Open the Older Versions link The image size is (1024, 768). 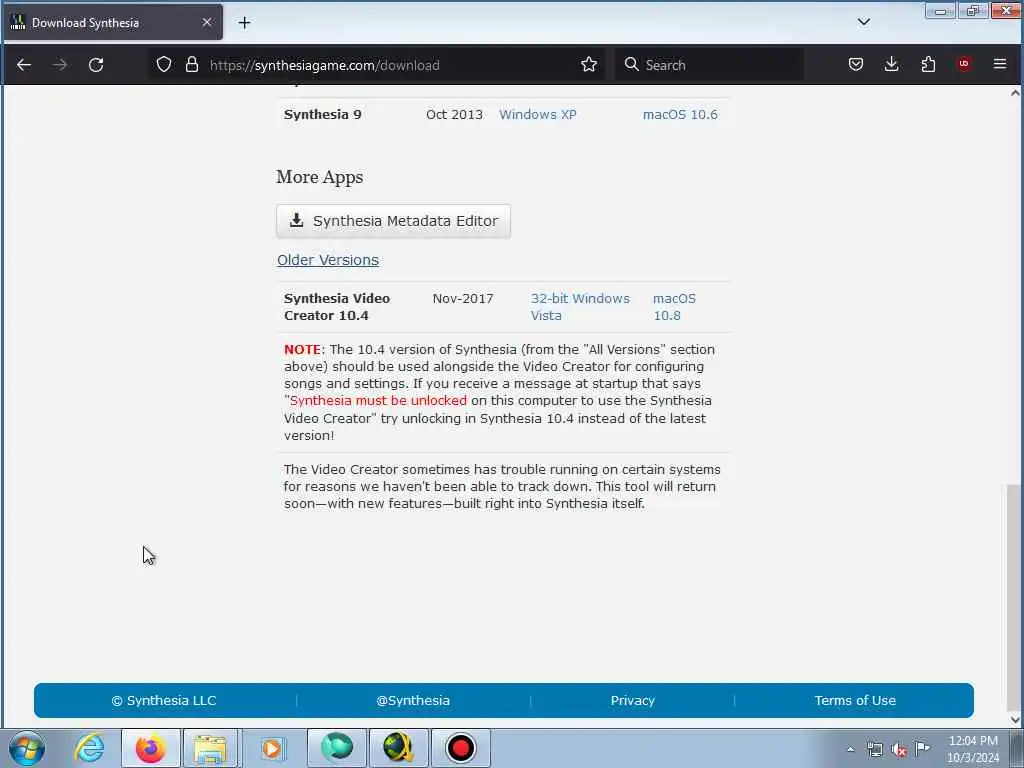coord(328,260)
